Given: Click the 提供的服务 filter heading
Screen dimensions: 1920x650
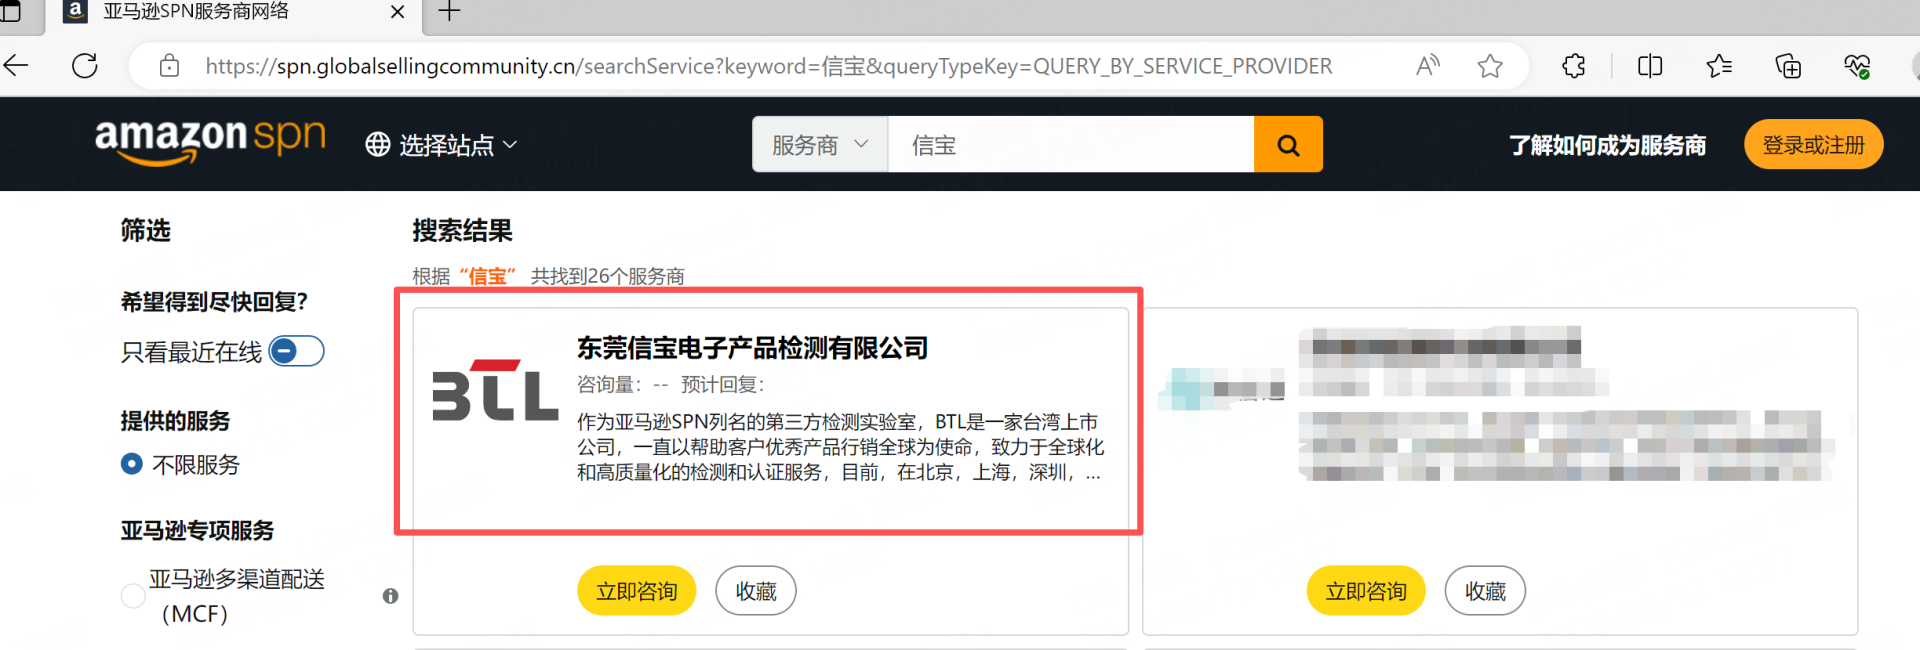Looking at the screenshot, I should coord(175,421).
